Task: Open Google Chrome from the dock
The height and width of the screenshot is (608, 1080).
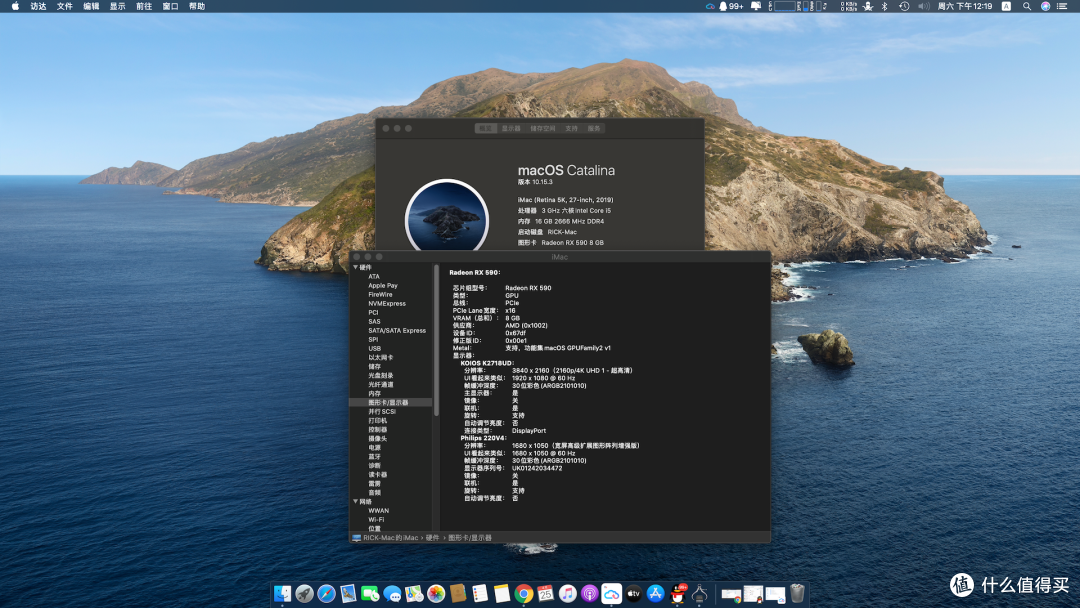Action: tap(523, 593)
